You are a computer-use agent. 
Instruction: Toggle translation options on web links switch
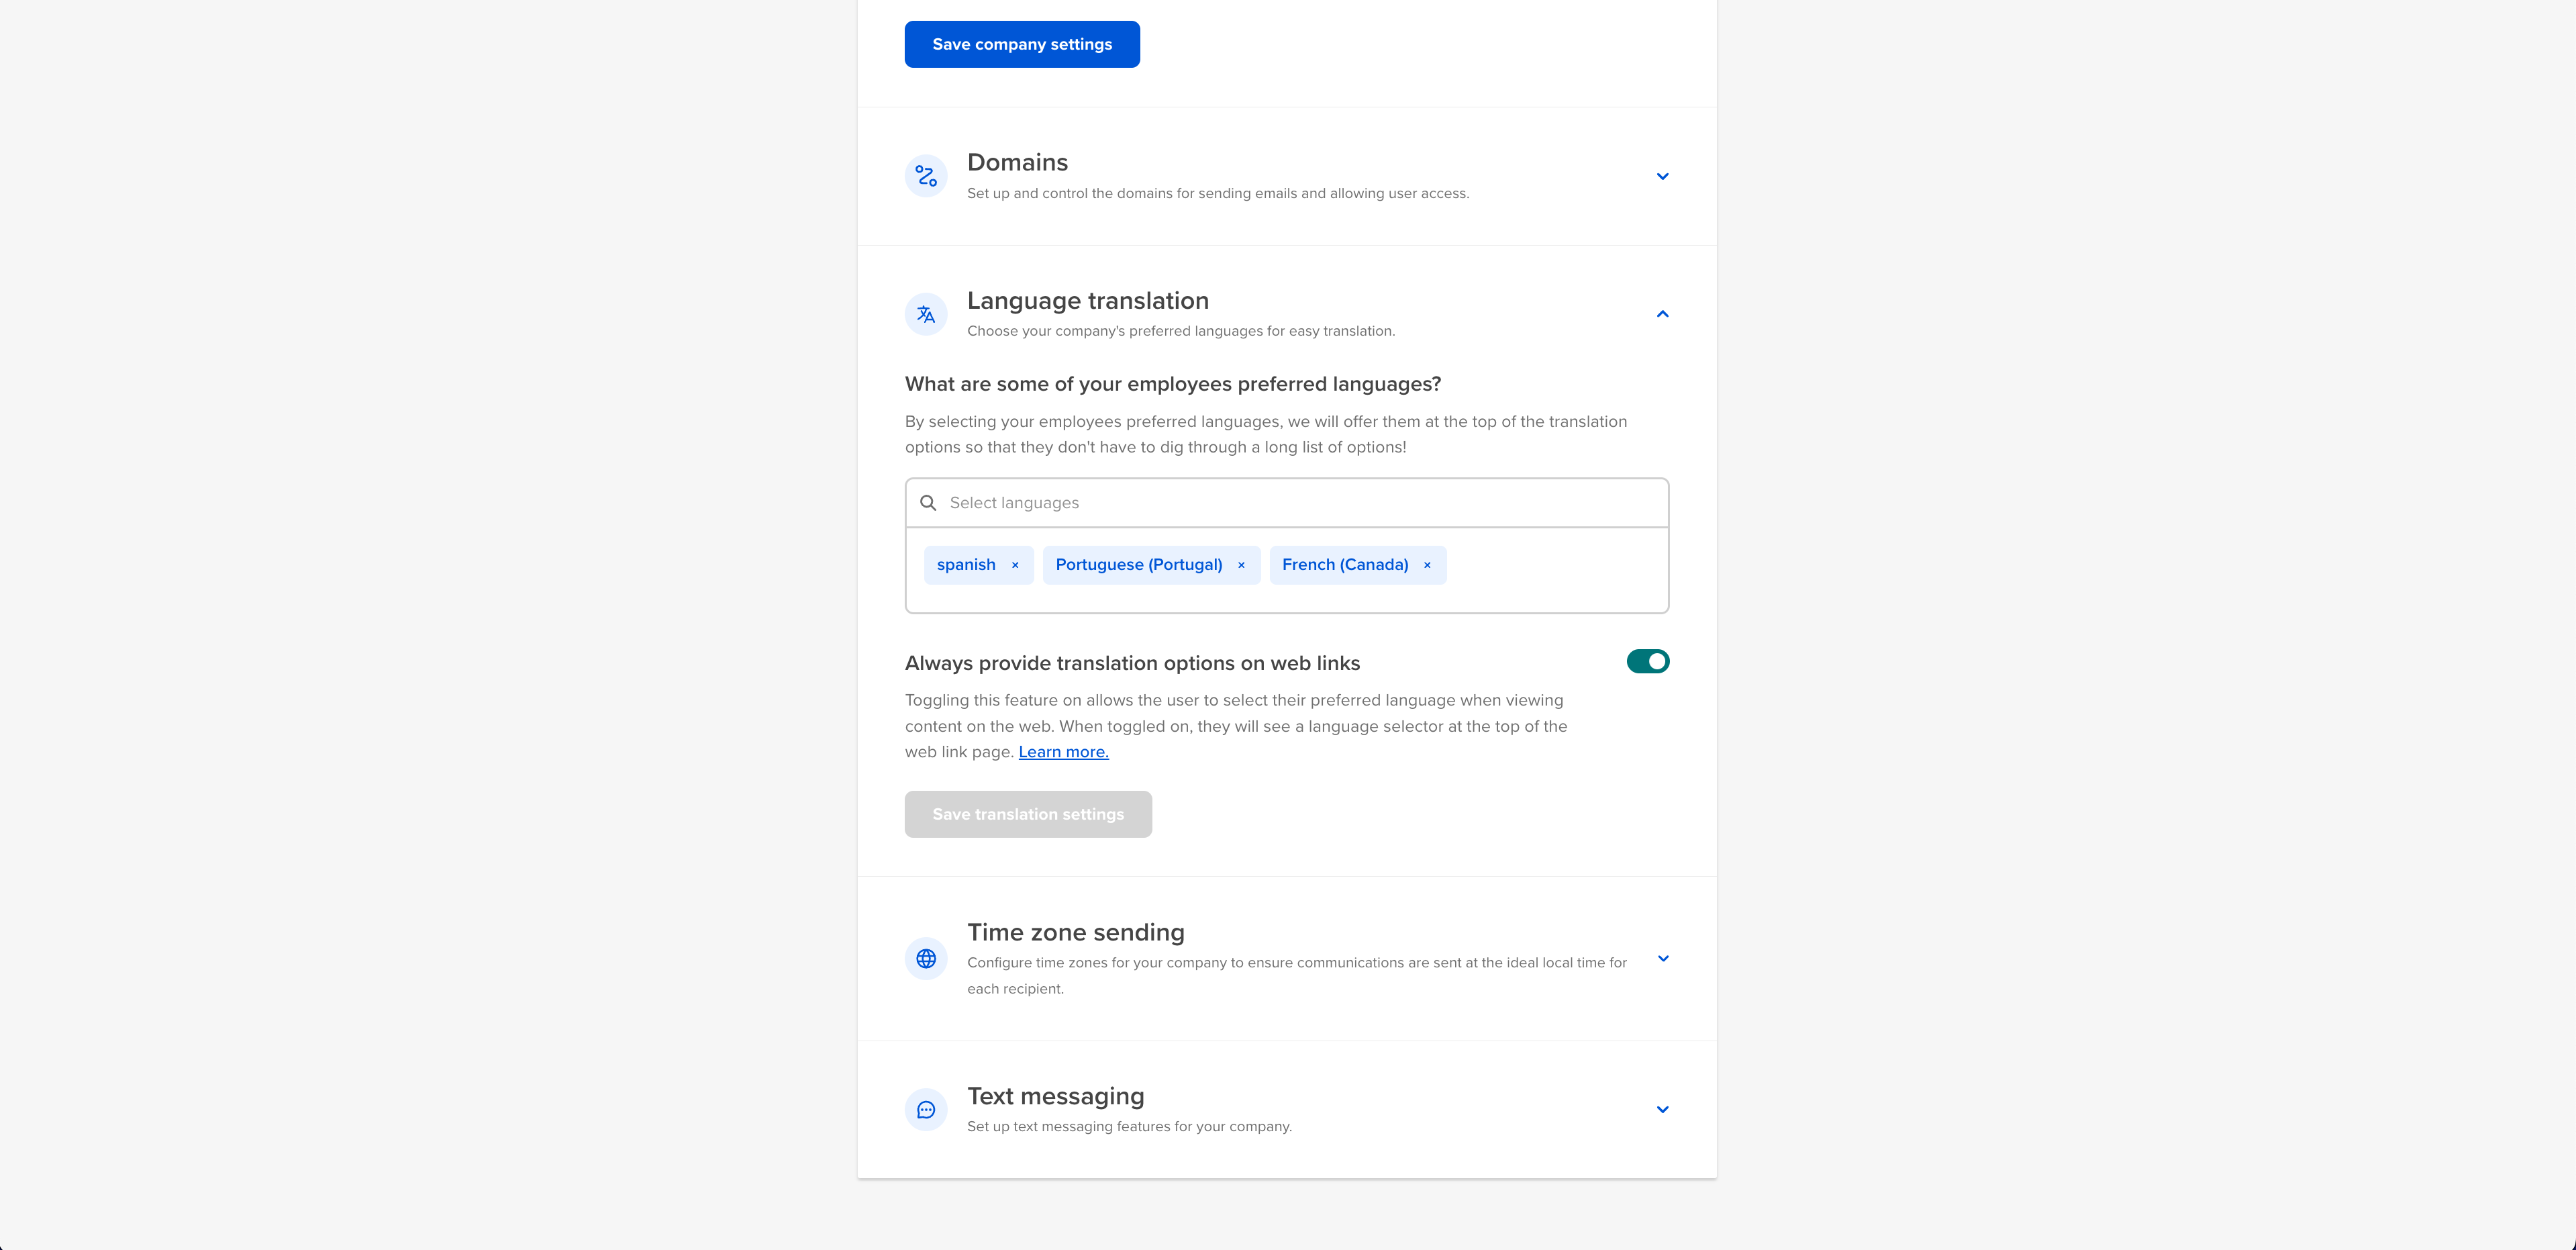(x=1648, y=661)
